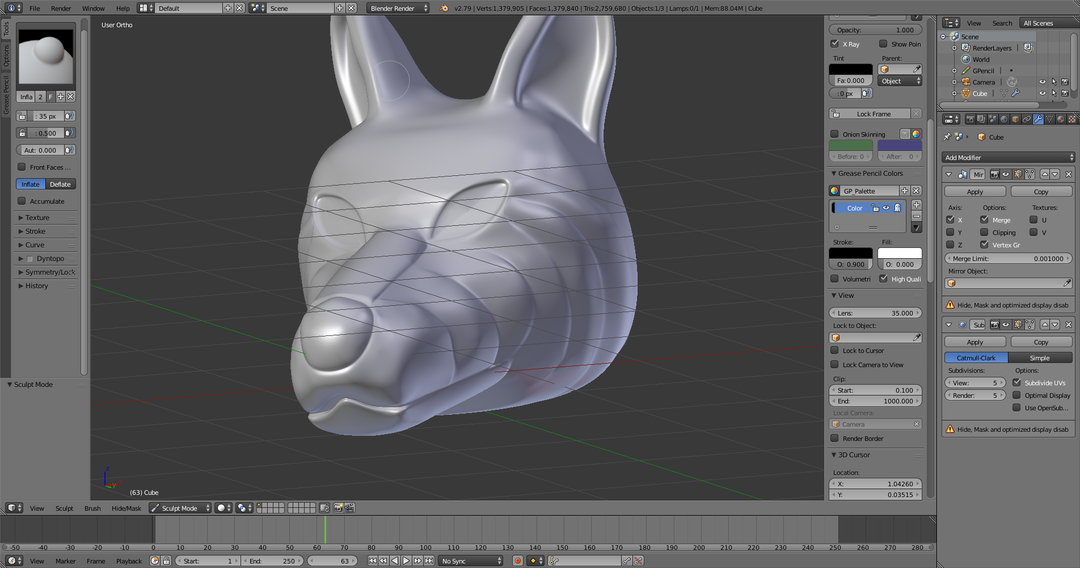Enable the Accumulate checkbox
The width and height of the screenshot is (1080, 568).
point(22,201)
